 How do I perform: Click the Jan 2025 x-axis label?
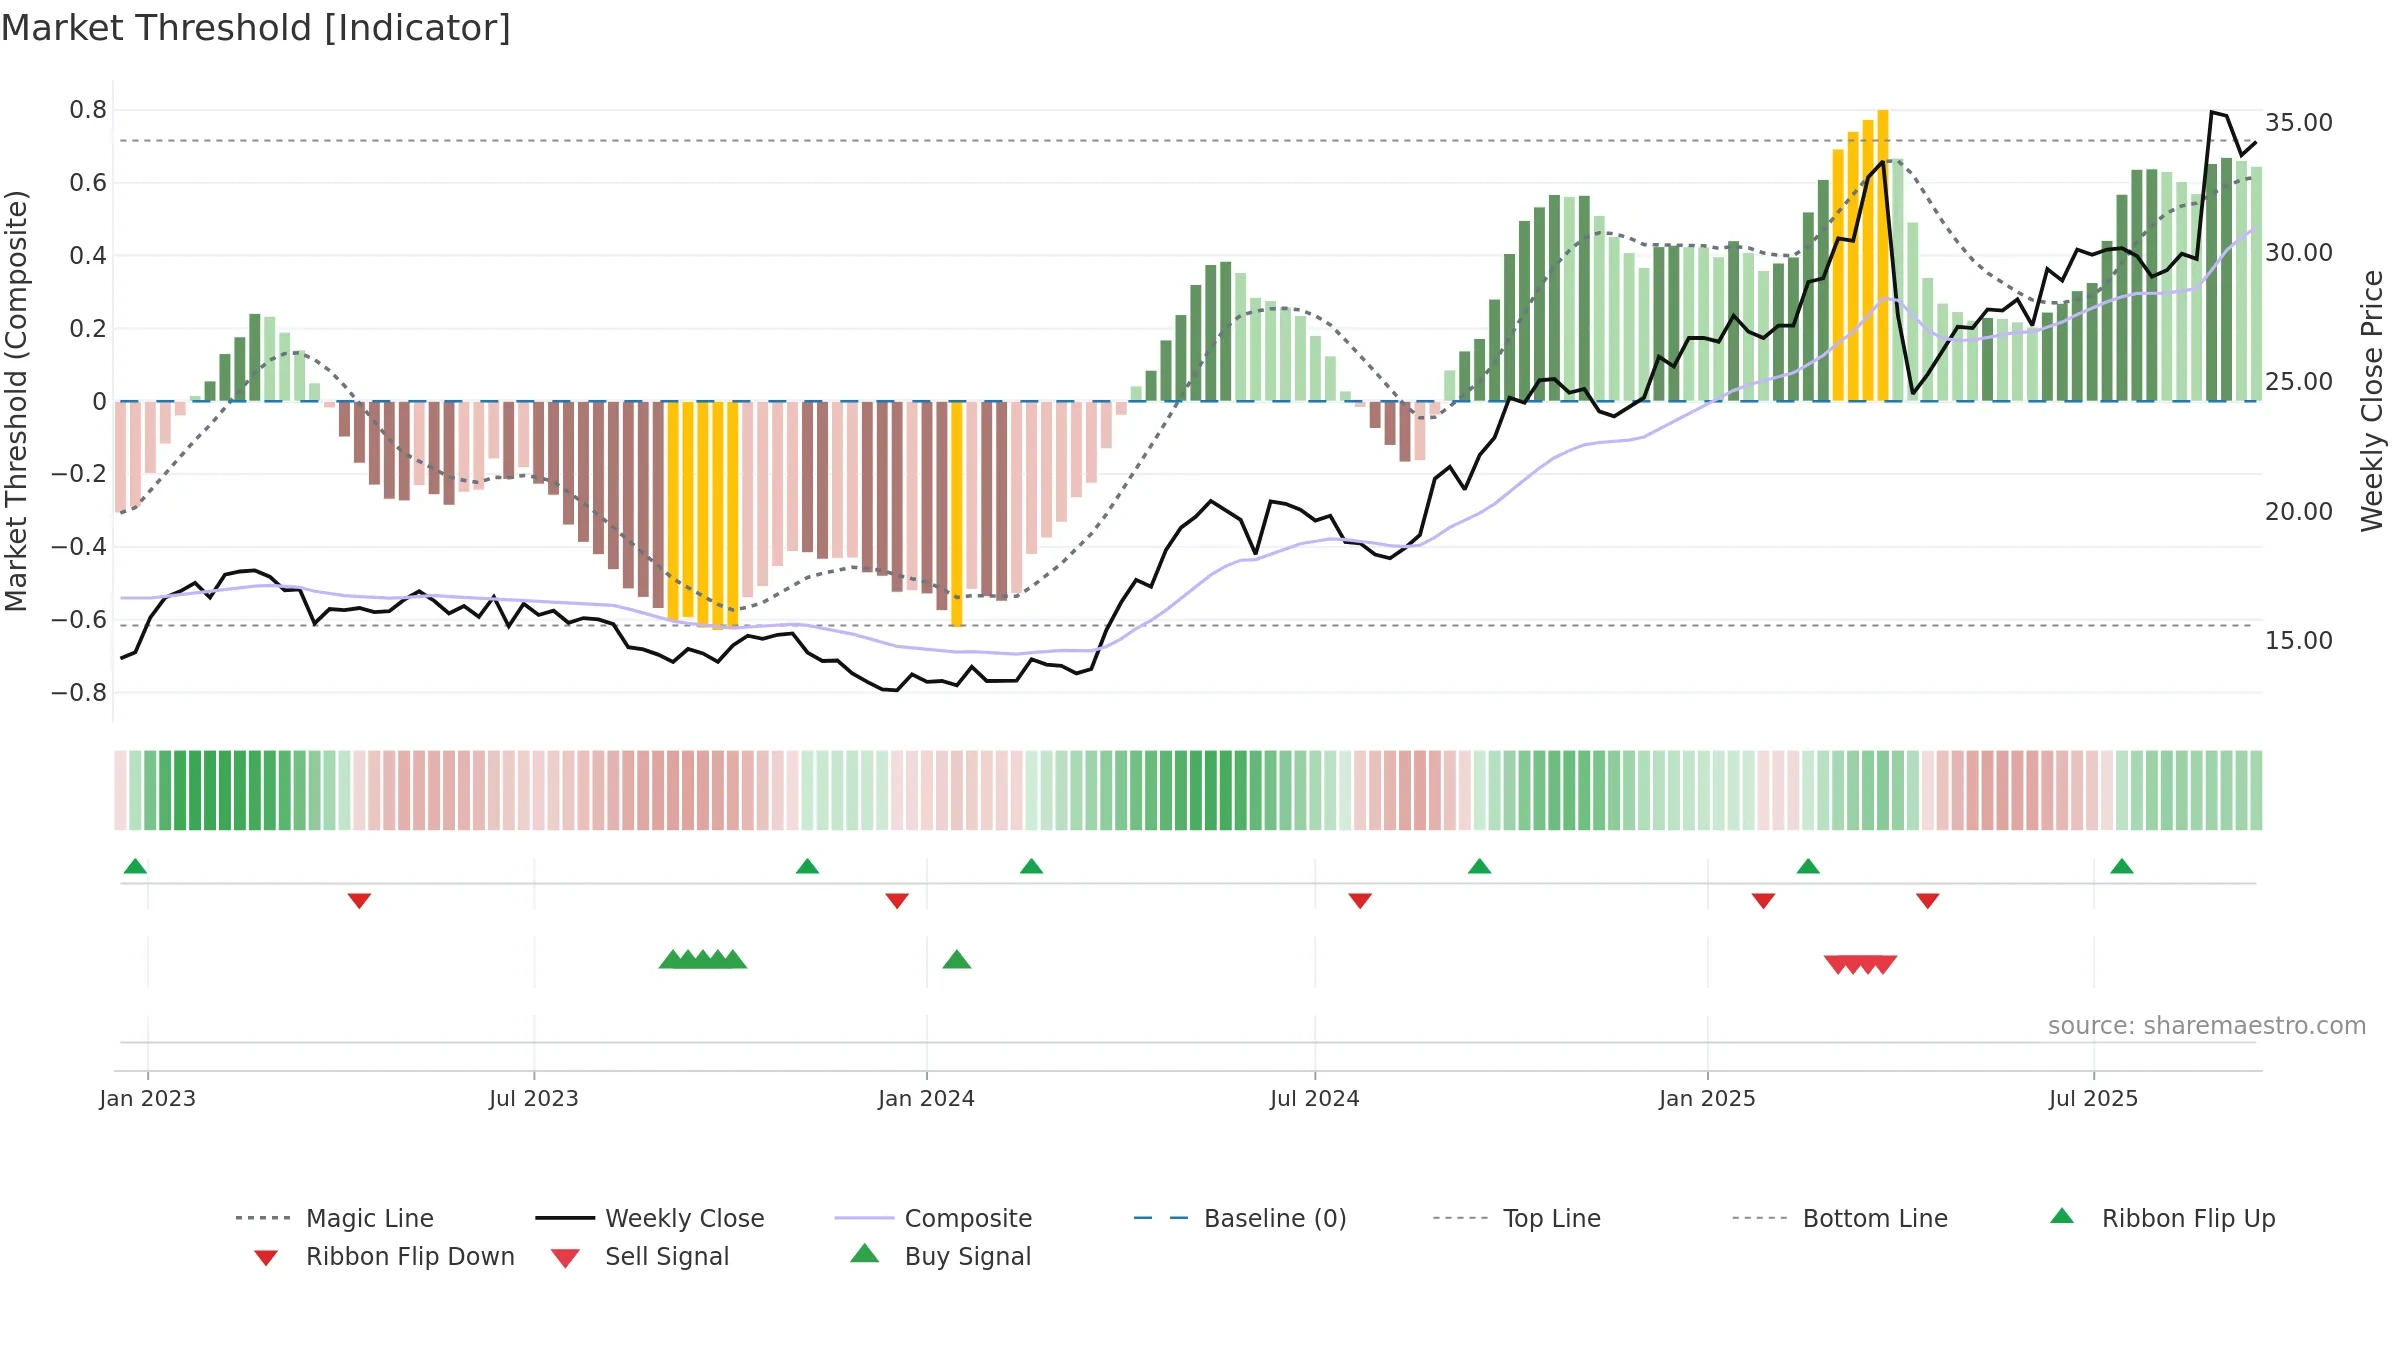point(1708,1098)
